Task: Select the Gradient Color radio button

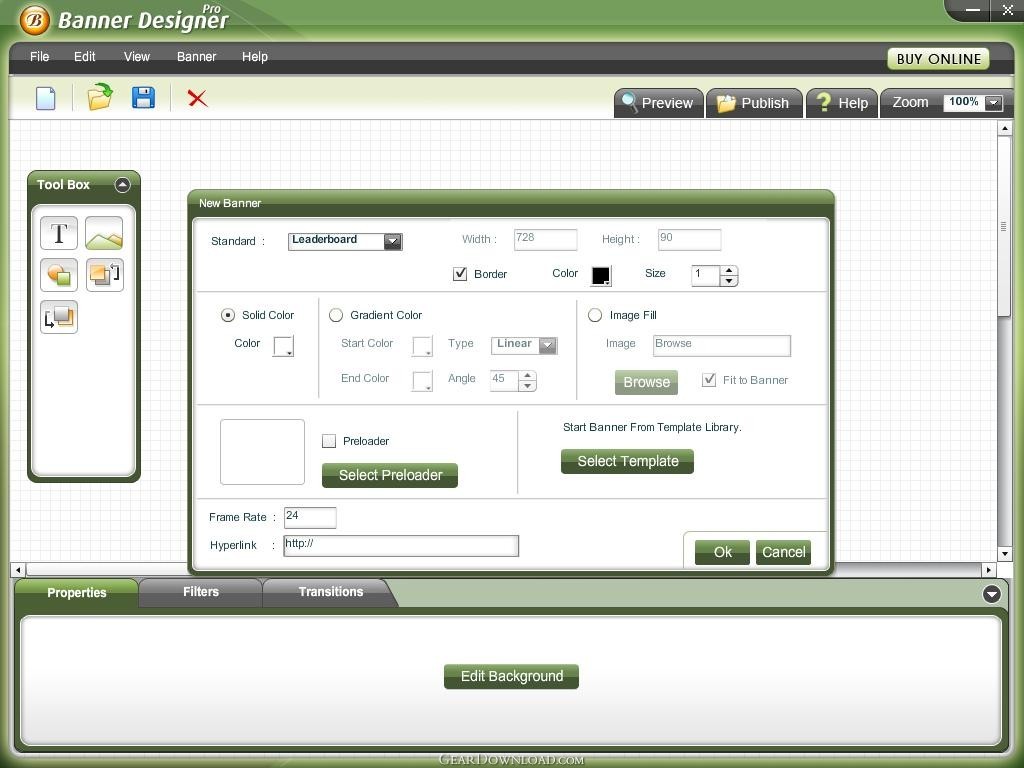Action: 336,315
